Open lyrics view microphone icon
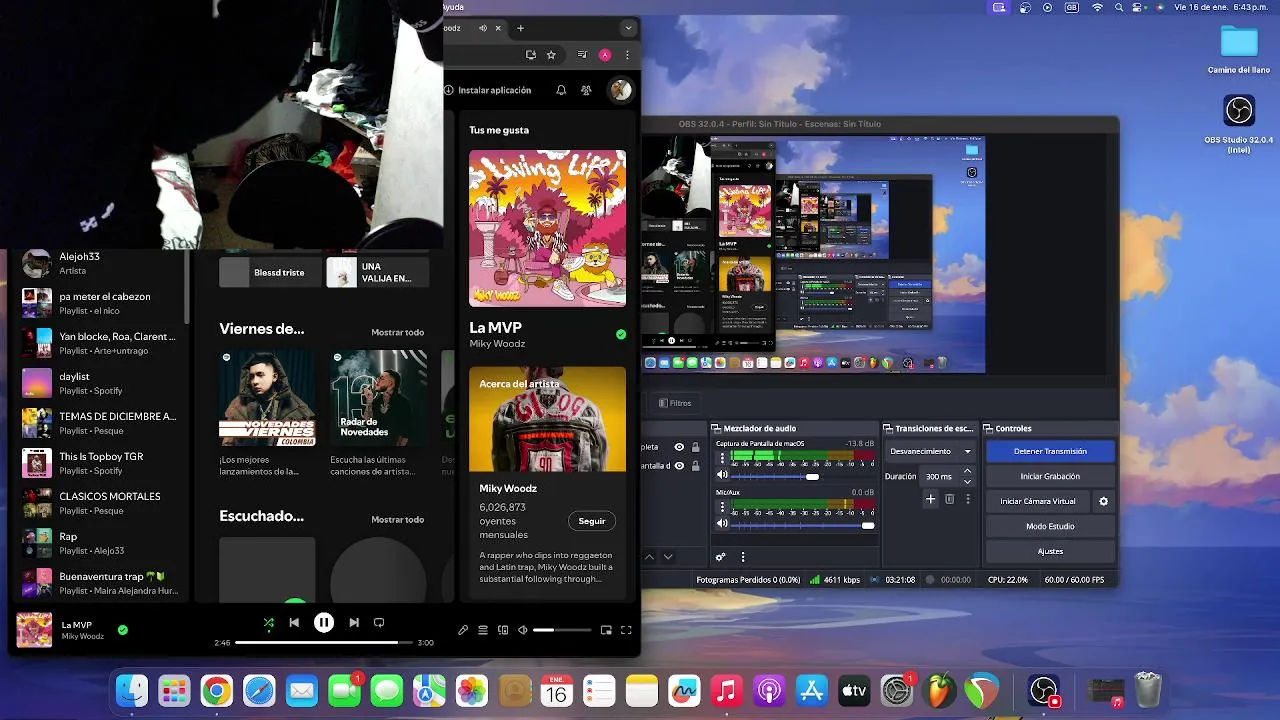The height and width of the screenshot is (720, 1280). (x=463, y=630)
